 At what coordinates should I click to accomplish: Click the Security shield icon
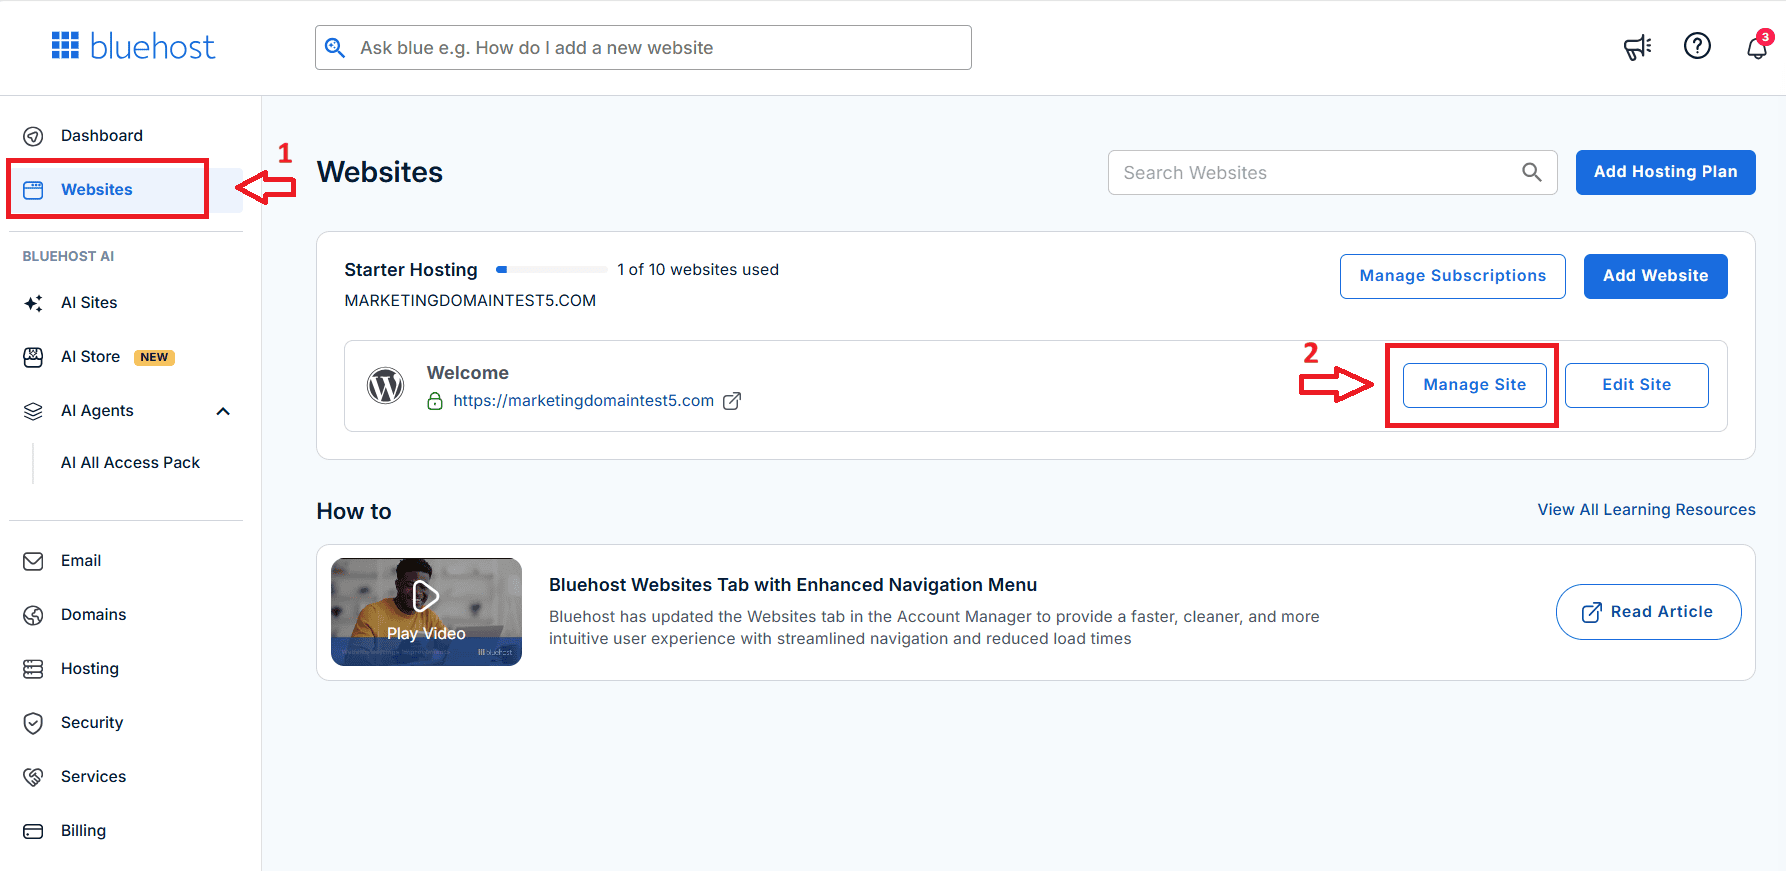[x=33, y=723]
